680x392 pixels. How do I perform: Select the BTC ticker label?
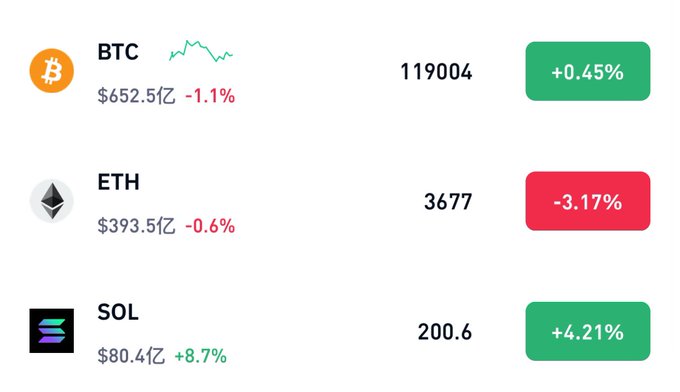[118, 52]
